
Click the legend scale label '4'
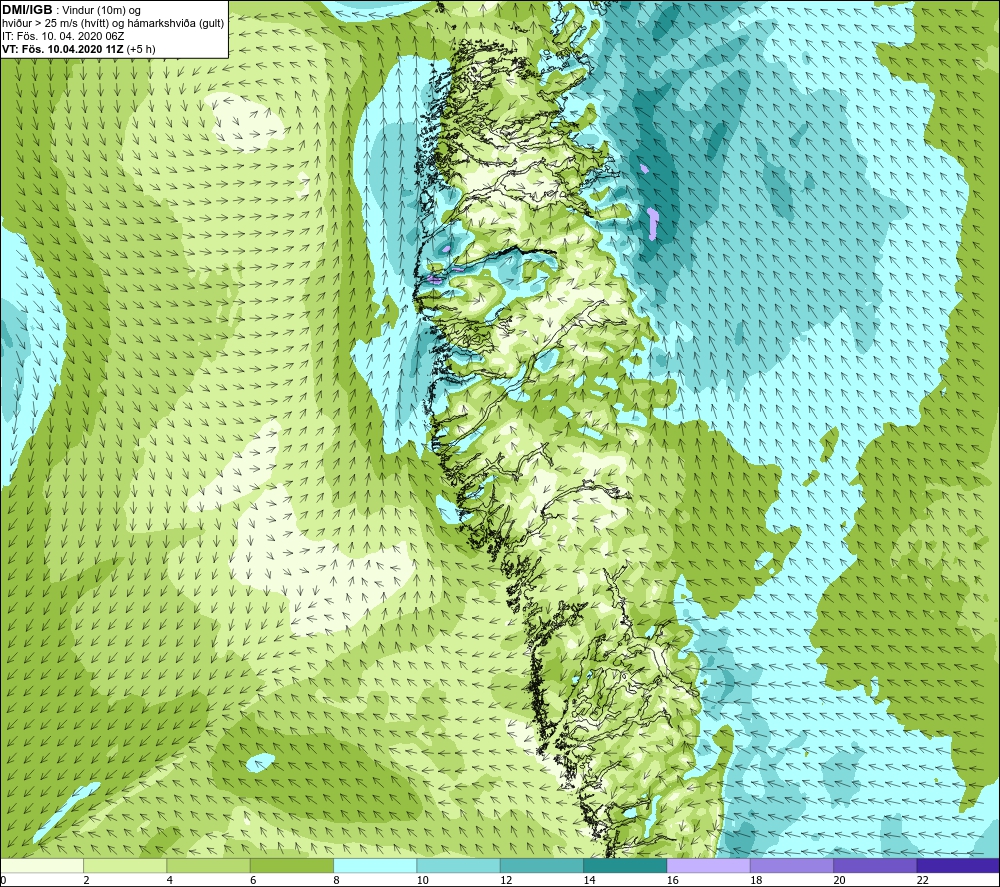coord(170,880)
